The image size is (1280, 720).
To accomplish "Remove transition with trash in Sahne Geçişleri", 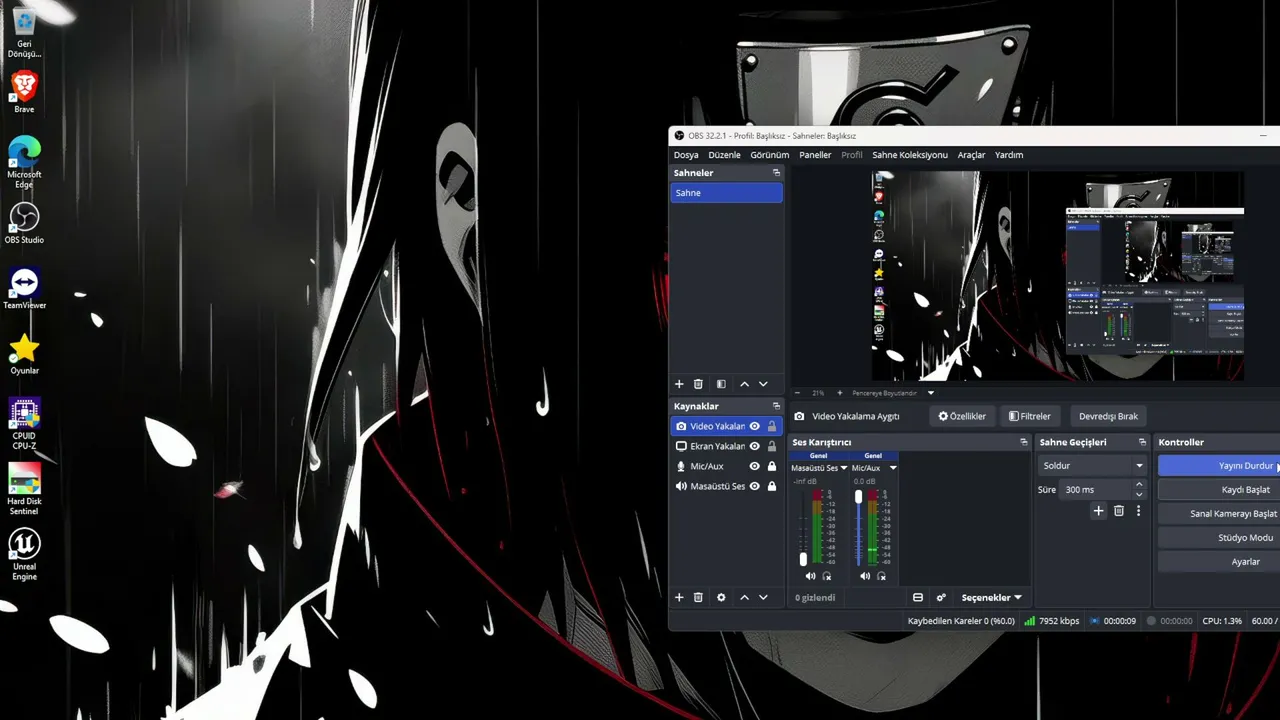I will point(1119,511).
